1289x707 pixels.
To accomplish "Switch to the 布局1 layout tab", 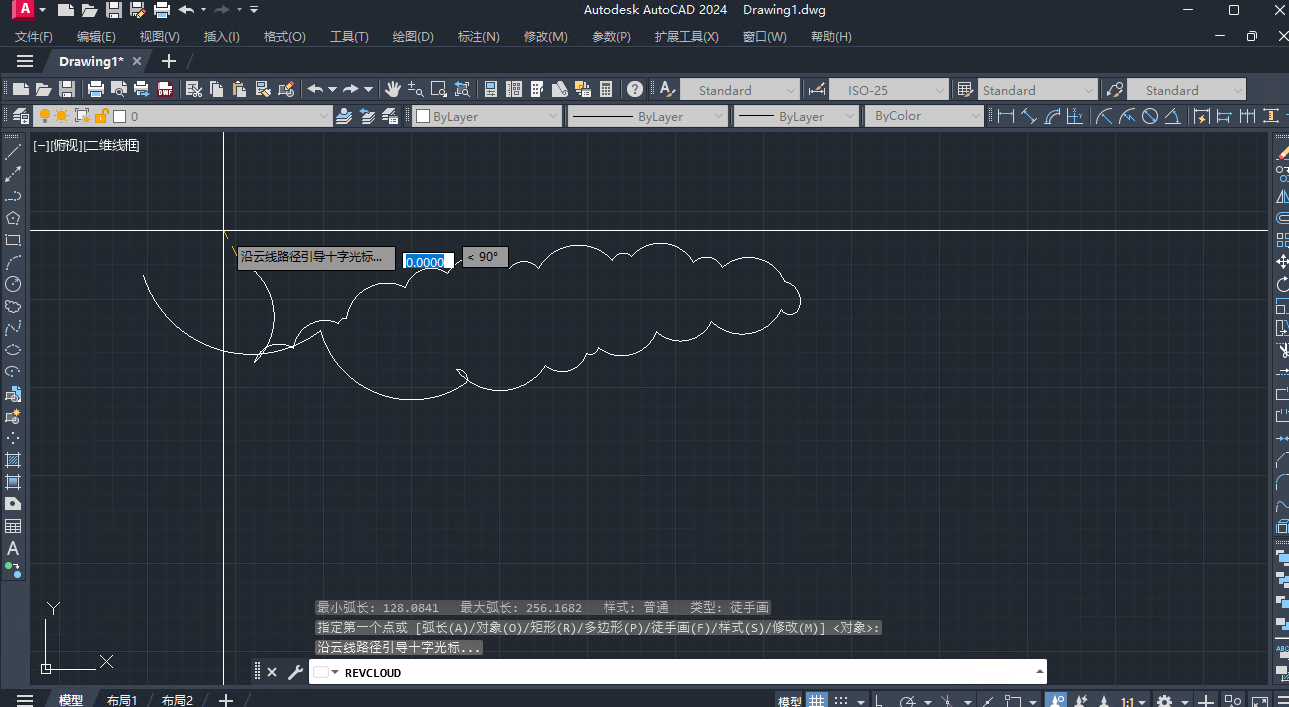I will tap(122, 699).
